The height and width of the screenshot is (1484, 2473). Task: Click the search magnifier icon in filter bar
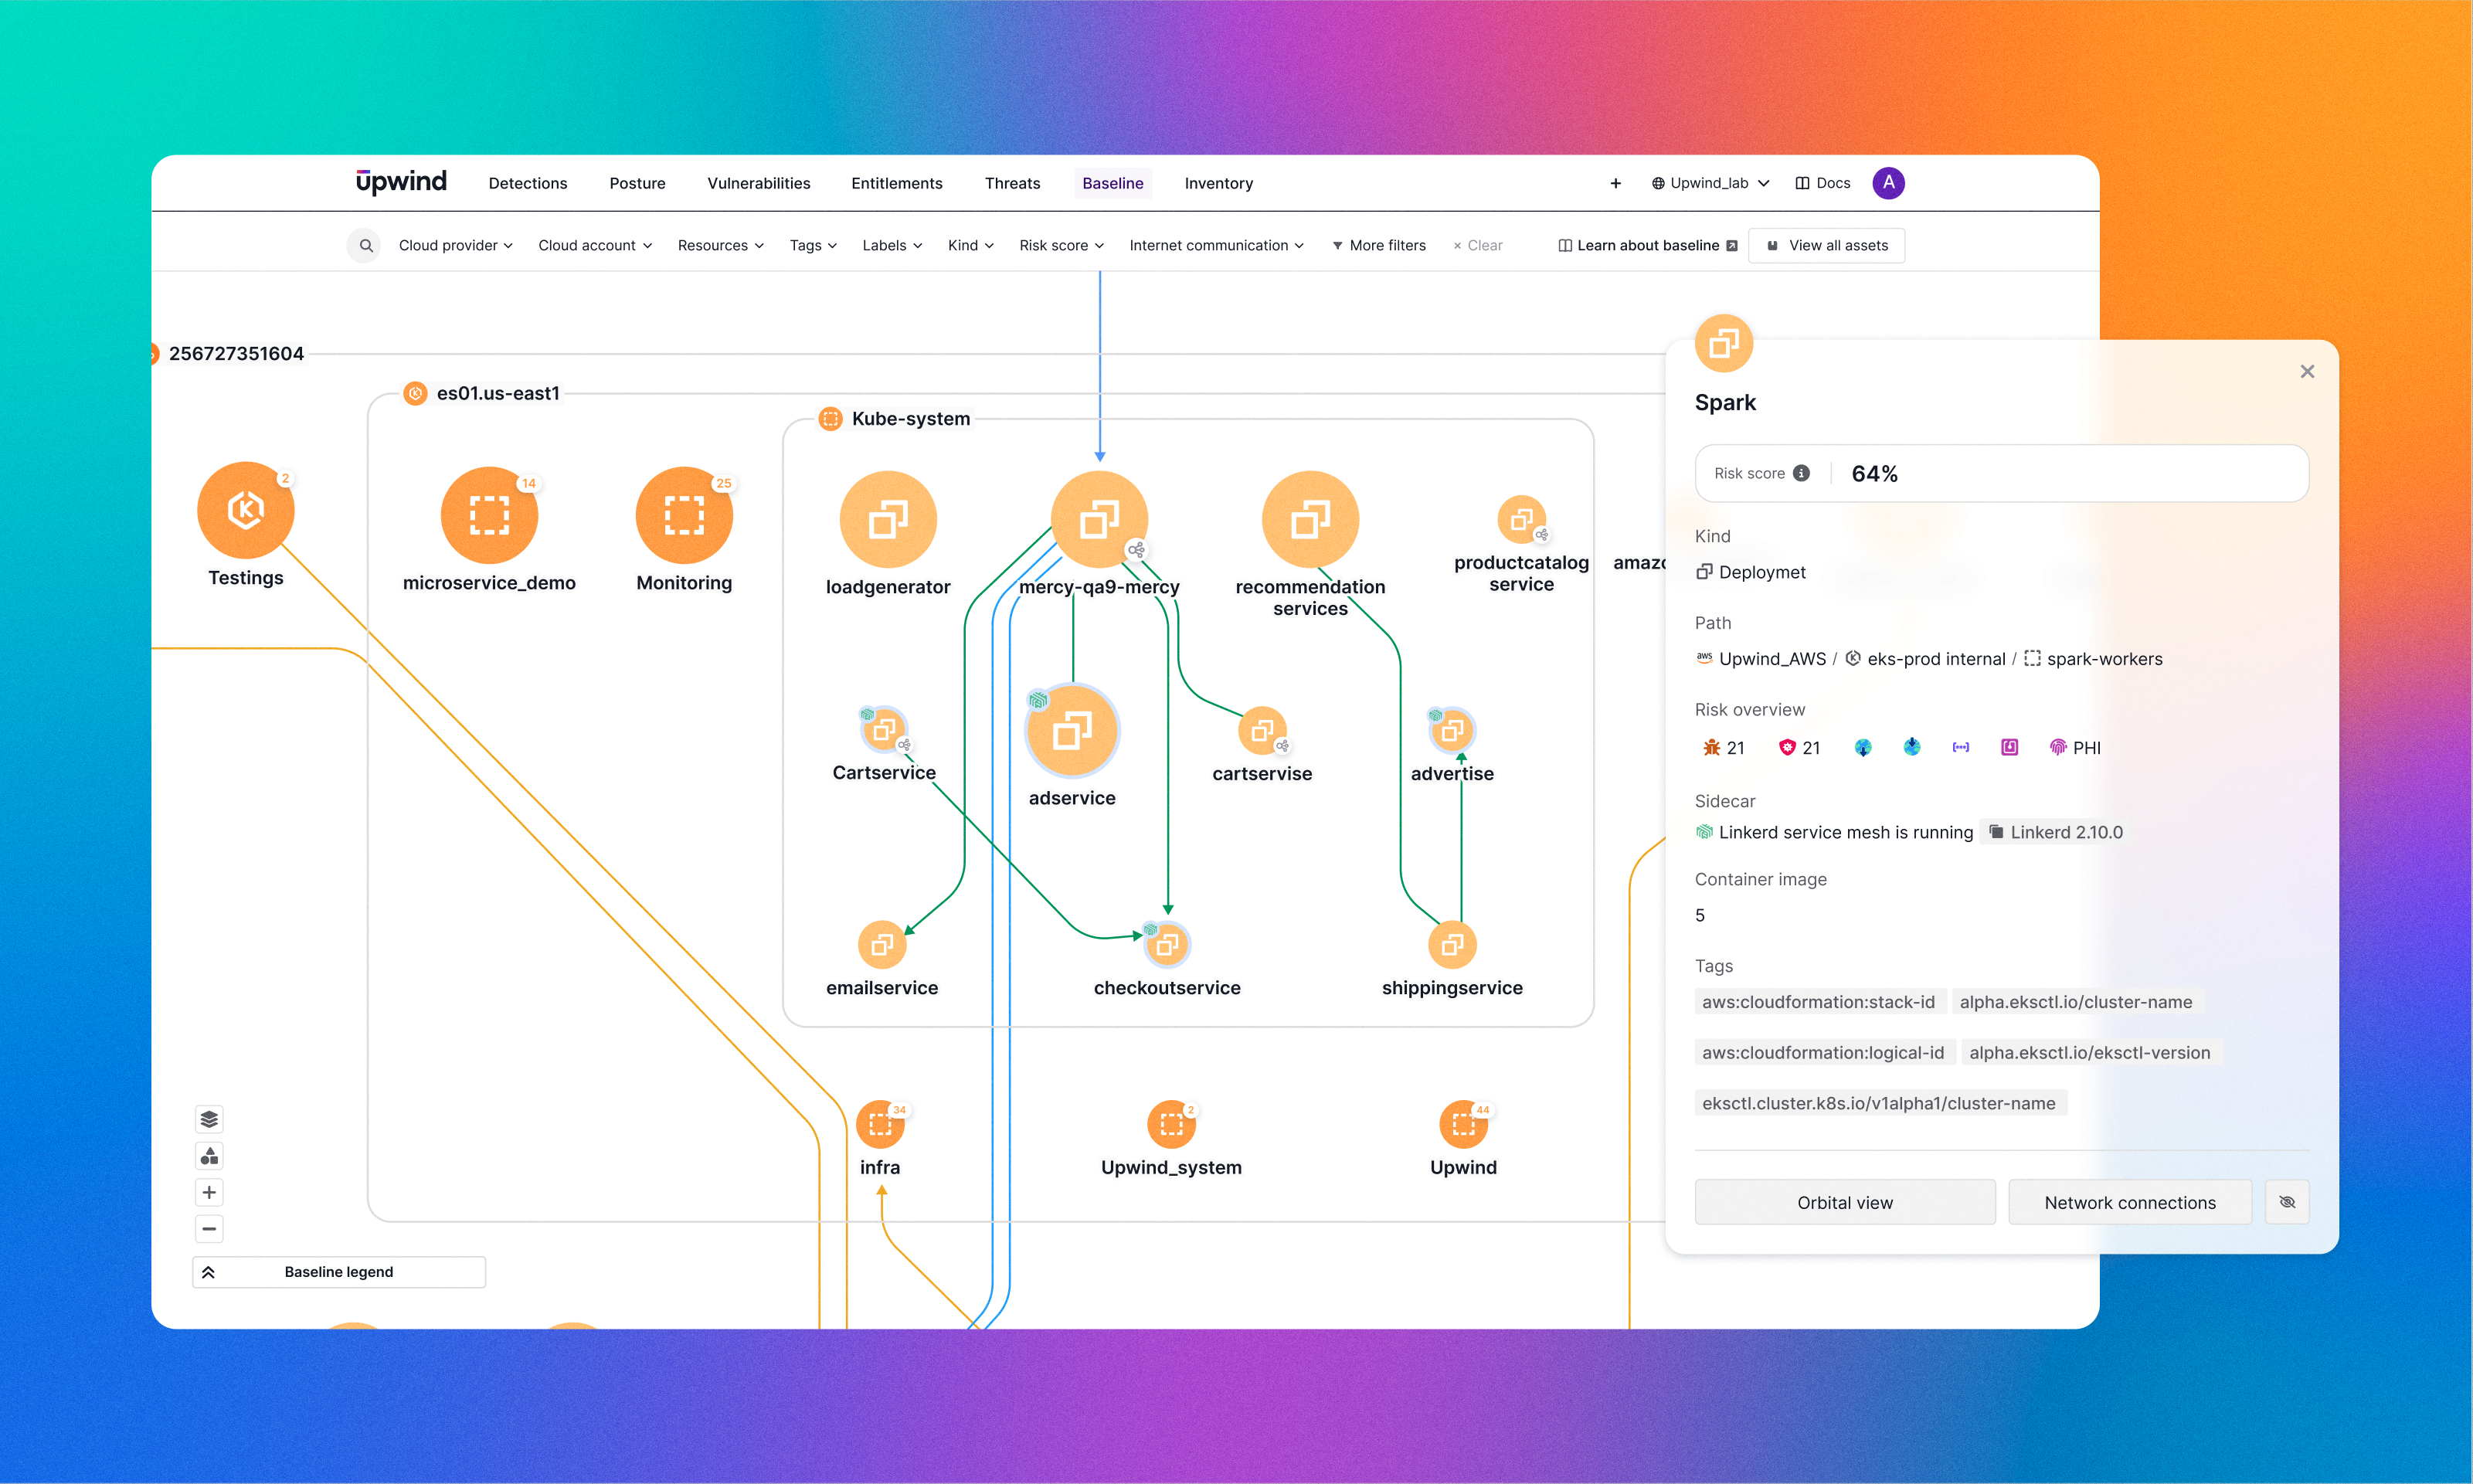click(366, 246)
